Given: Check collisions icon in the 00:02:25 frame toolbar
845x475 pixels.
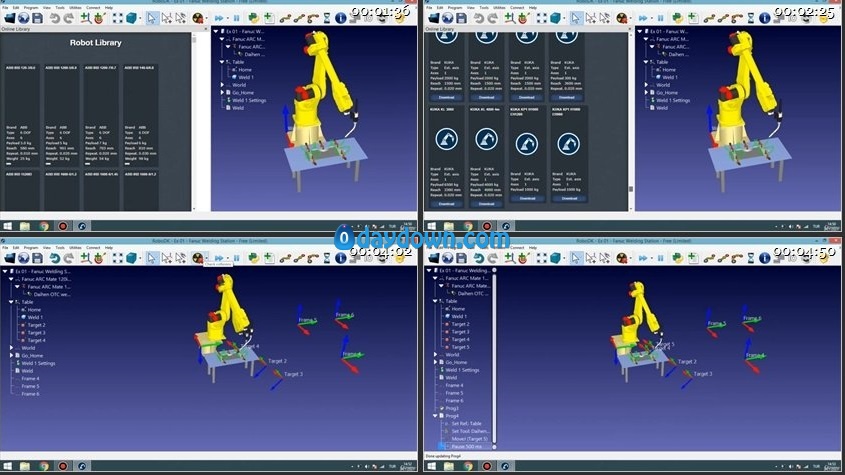Looking at the screenshot, I should (622, 18).
